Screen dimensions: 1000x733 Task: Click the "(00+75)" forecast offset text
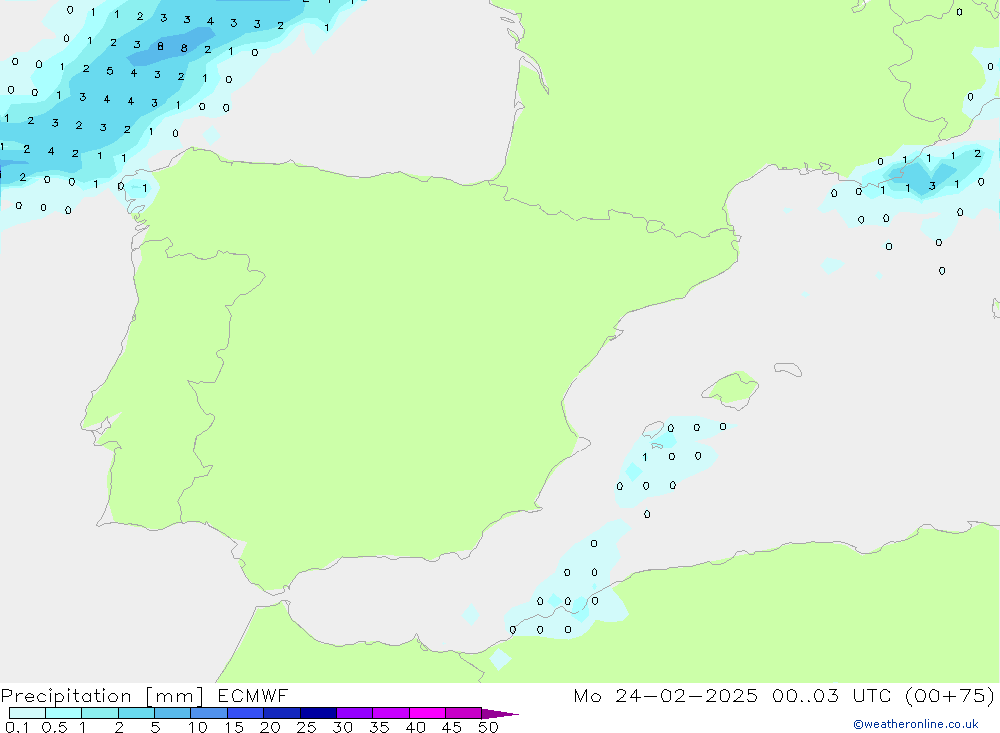click(x=950, y=695)
